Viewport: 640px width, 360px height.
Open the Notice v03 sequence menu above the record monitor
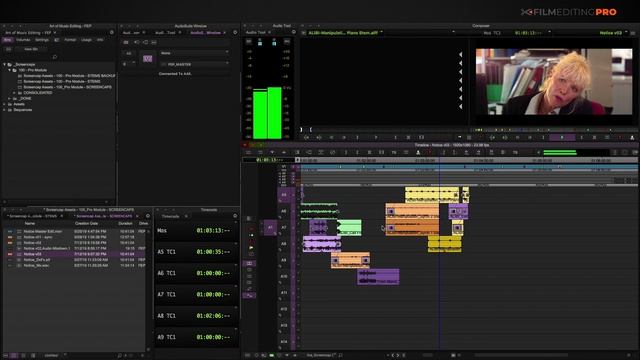pyautogui.click(x=612, y=33)
